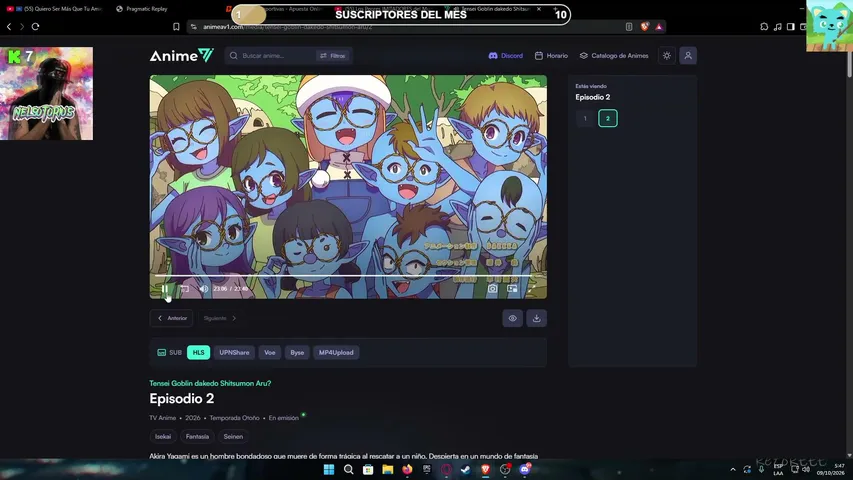The height and width of the screenshot is (480, 853).
Task: Switch to the UPNShare server
Action: coord(234,353)
